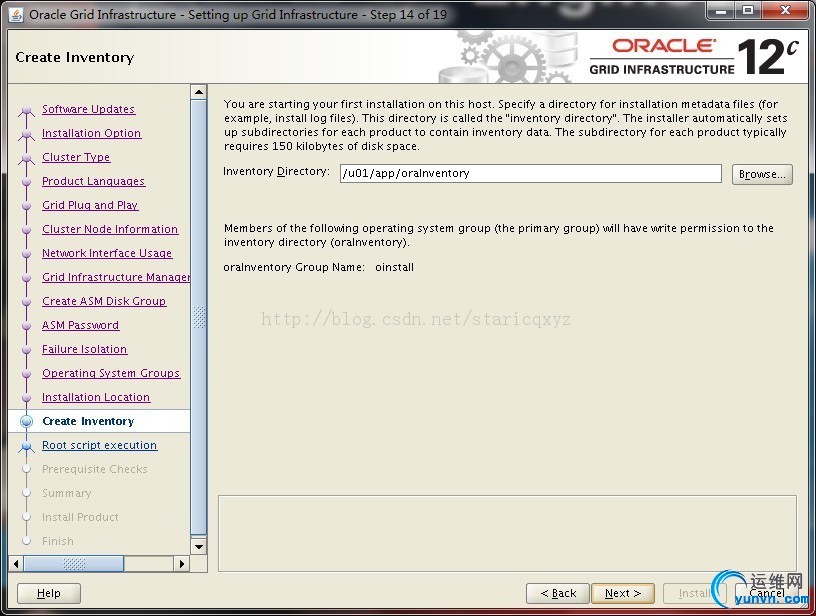Go back with the Back button
This screenshot has height=616, width=816.
(x=558, y=593)
